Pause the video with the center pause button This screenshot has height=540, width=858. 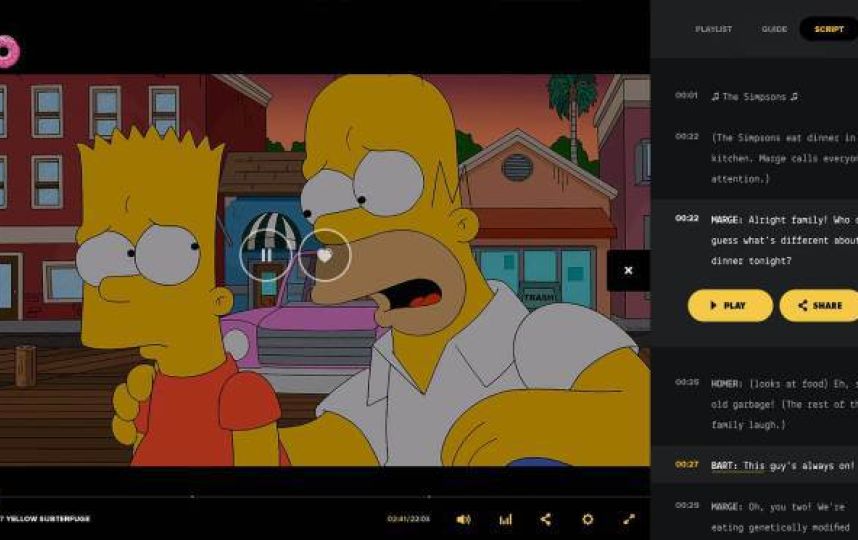[x=266, y=255]
